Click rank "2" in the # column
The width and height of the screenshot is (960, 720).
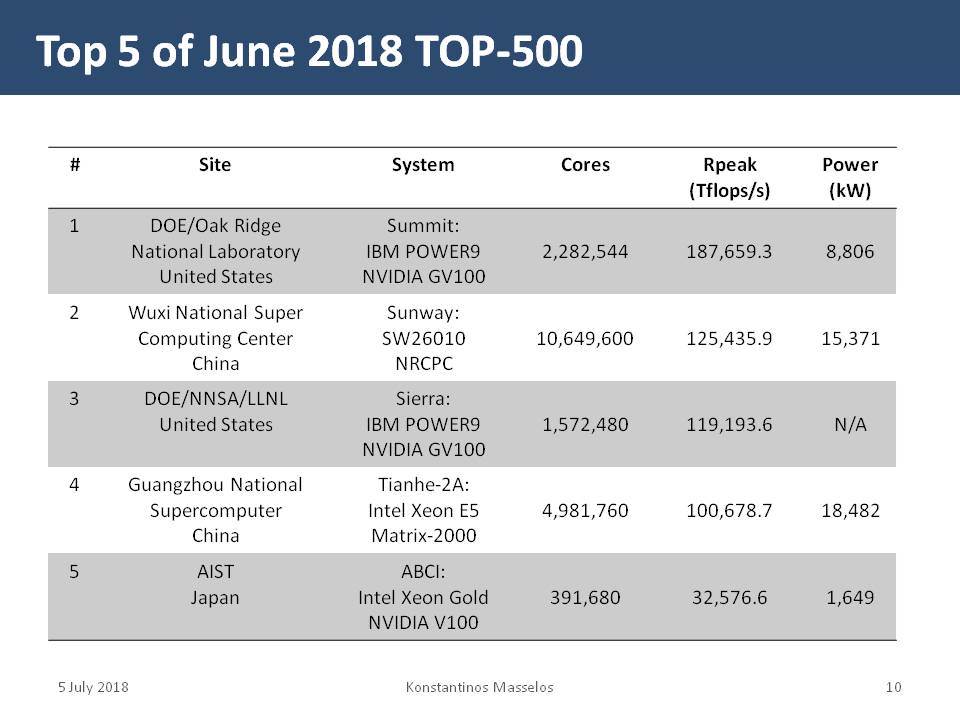[74, 313]
